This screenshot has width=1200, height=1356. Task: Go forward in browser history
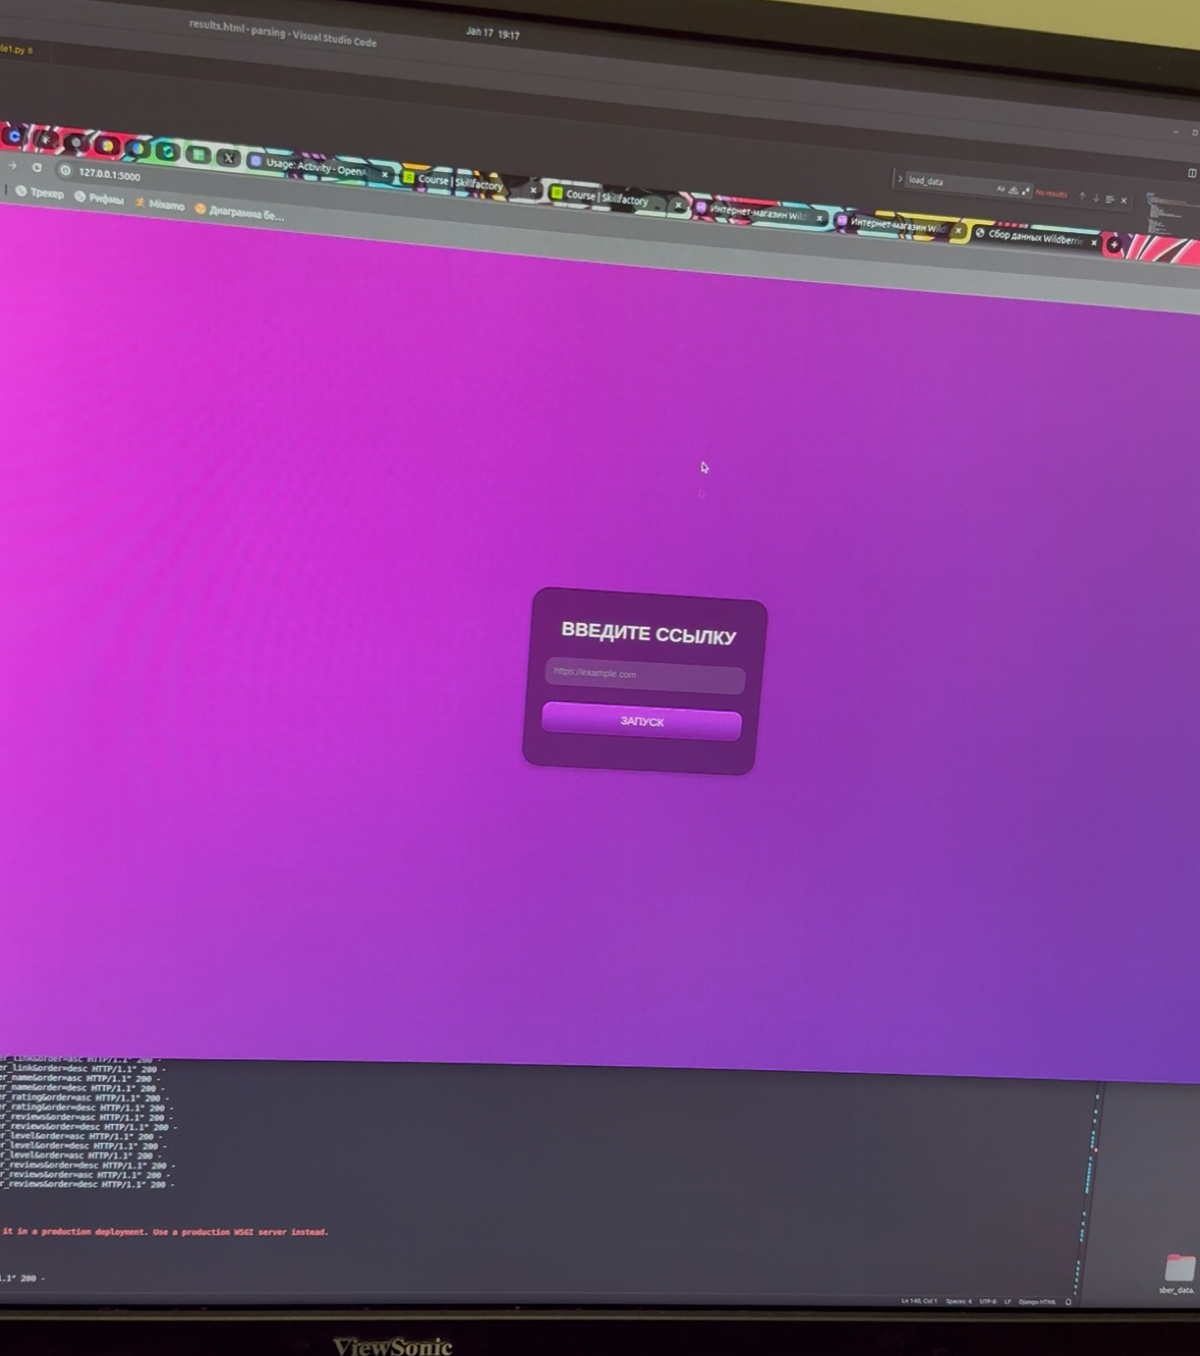[12, 165]
